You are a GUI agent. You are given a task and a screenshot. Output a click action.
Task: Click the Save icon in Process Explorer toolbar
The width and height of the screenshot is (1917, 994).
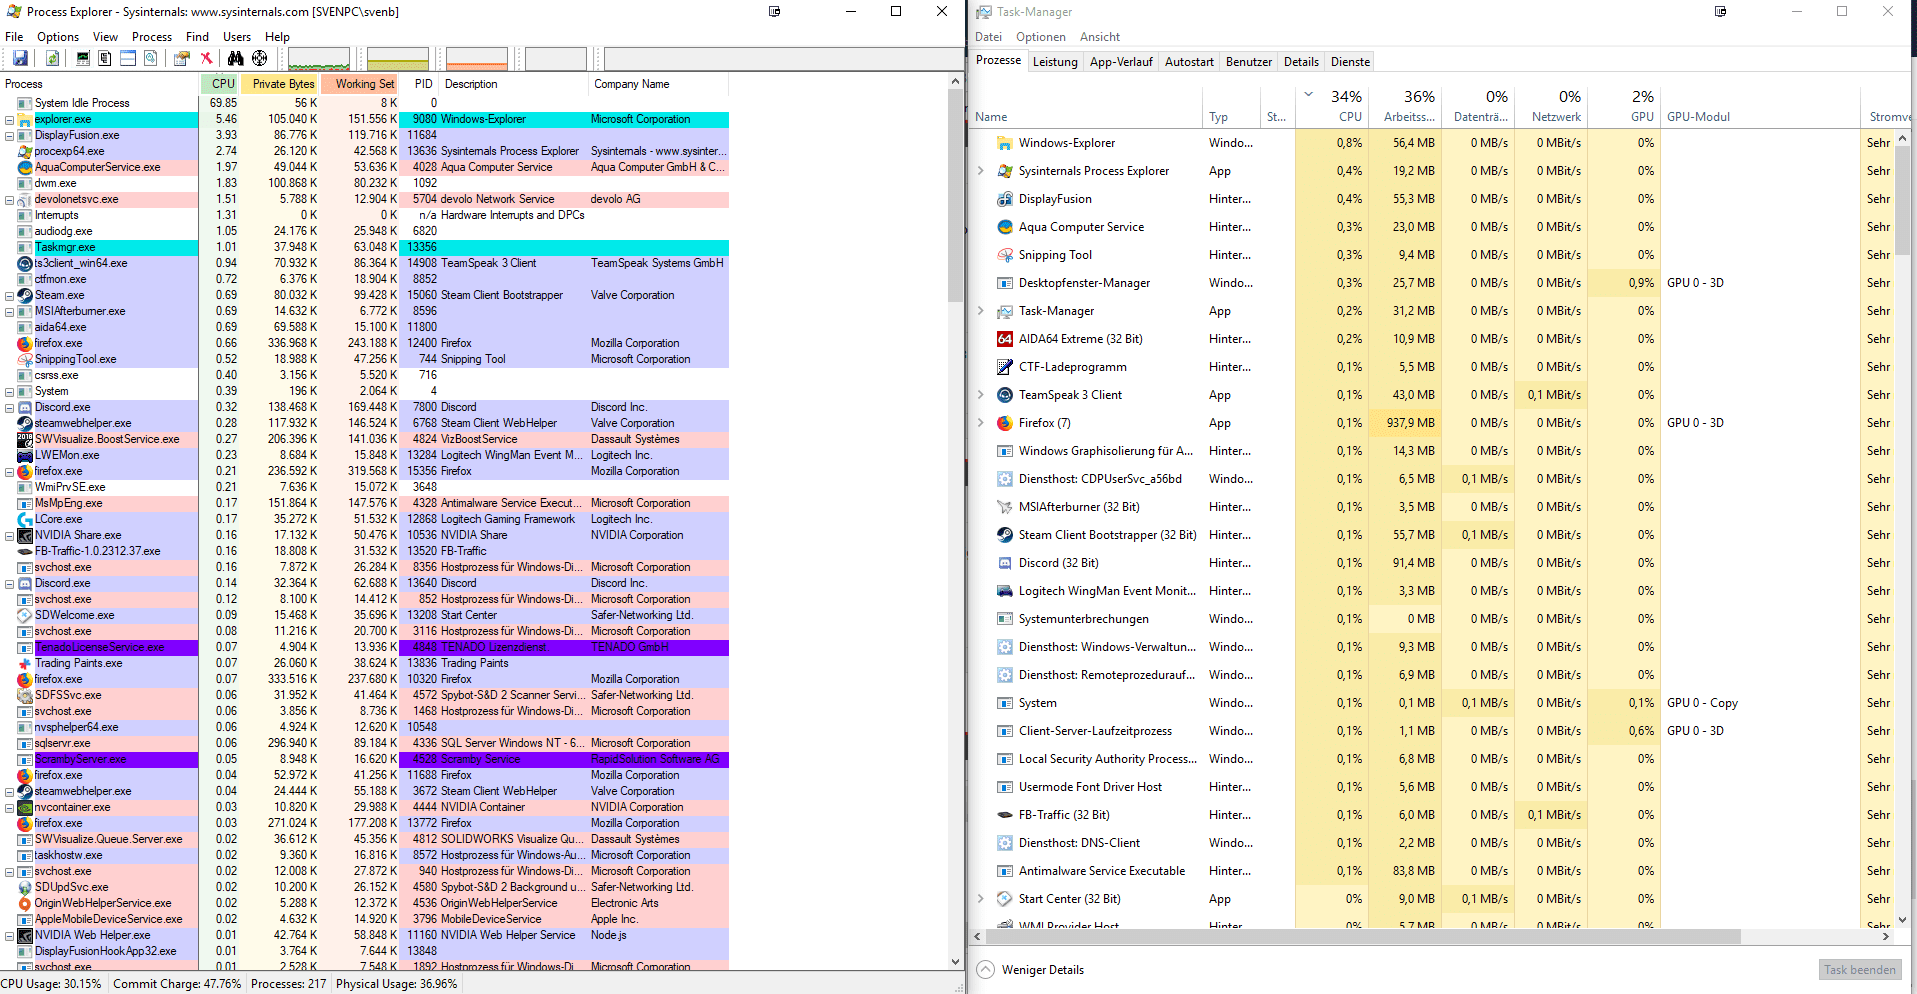pyautogui.click(x=20, y=58)
